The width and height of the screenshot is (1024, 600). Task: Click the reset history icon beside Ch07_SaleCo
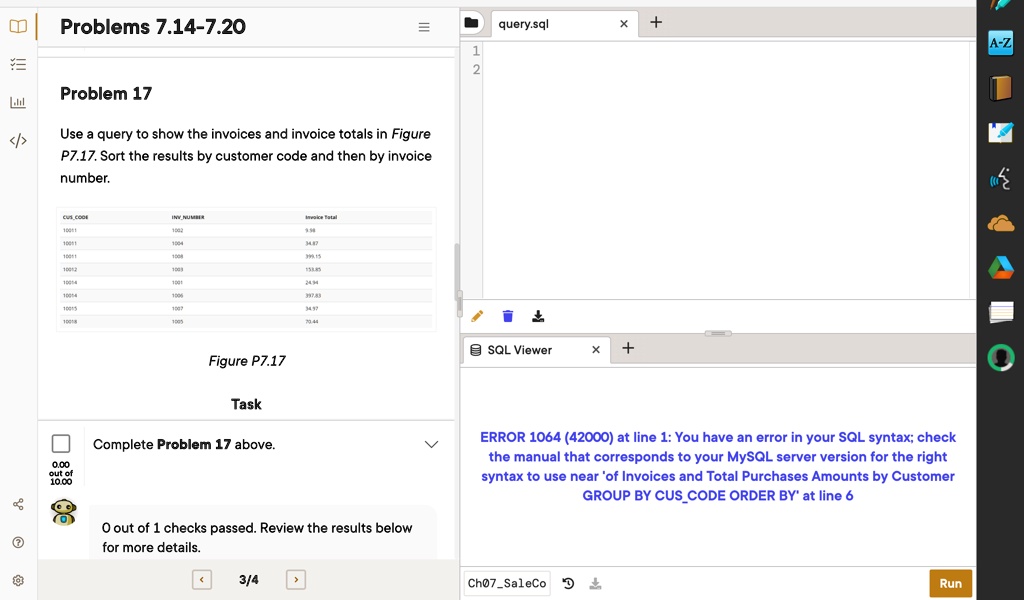click(x=569, y=583)
